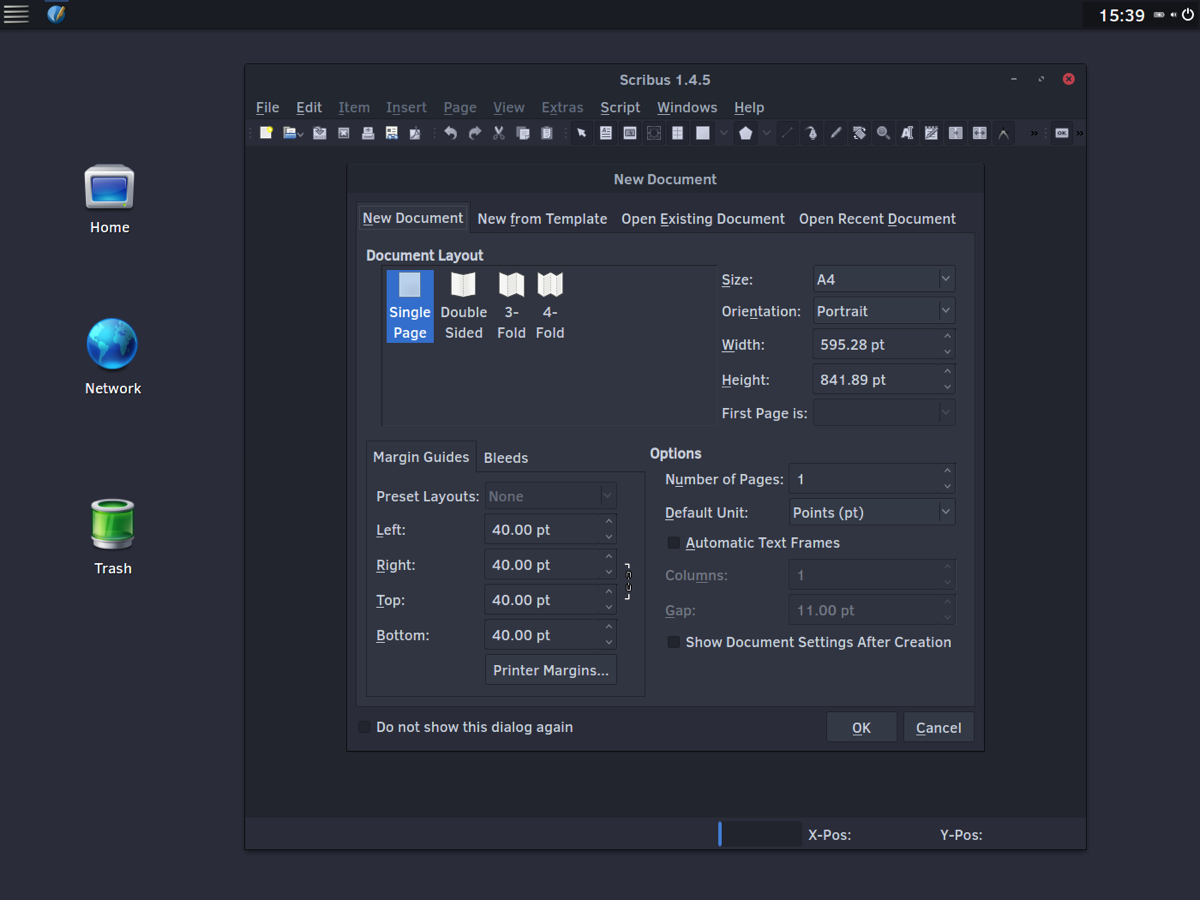This screenshot has width=1200, height=900.
Task: Click the Cut scissors icon
Action: [x=499, y=133]
